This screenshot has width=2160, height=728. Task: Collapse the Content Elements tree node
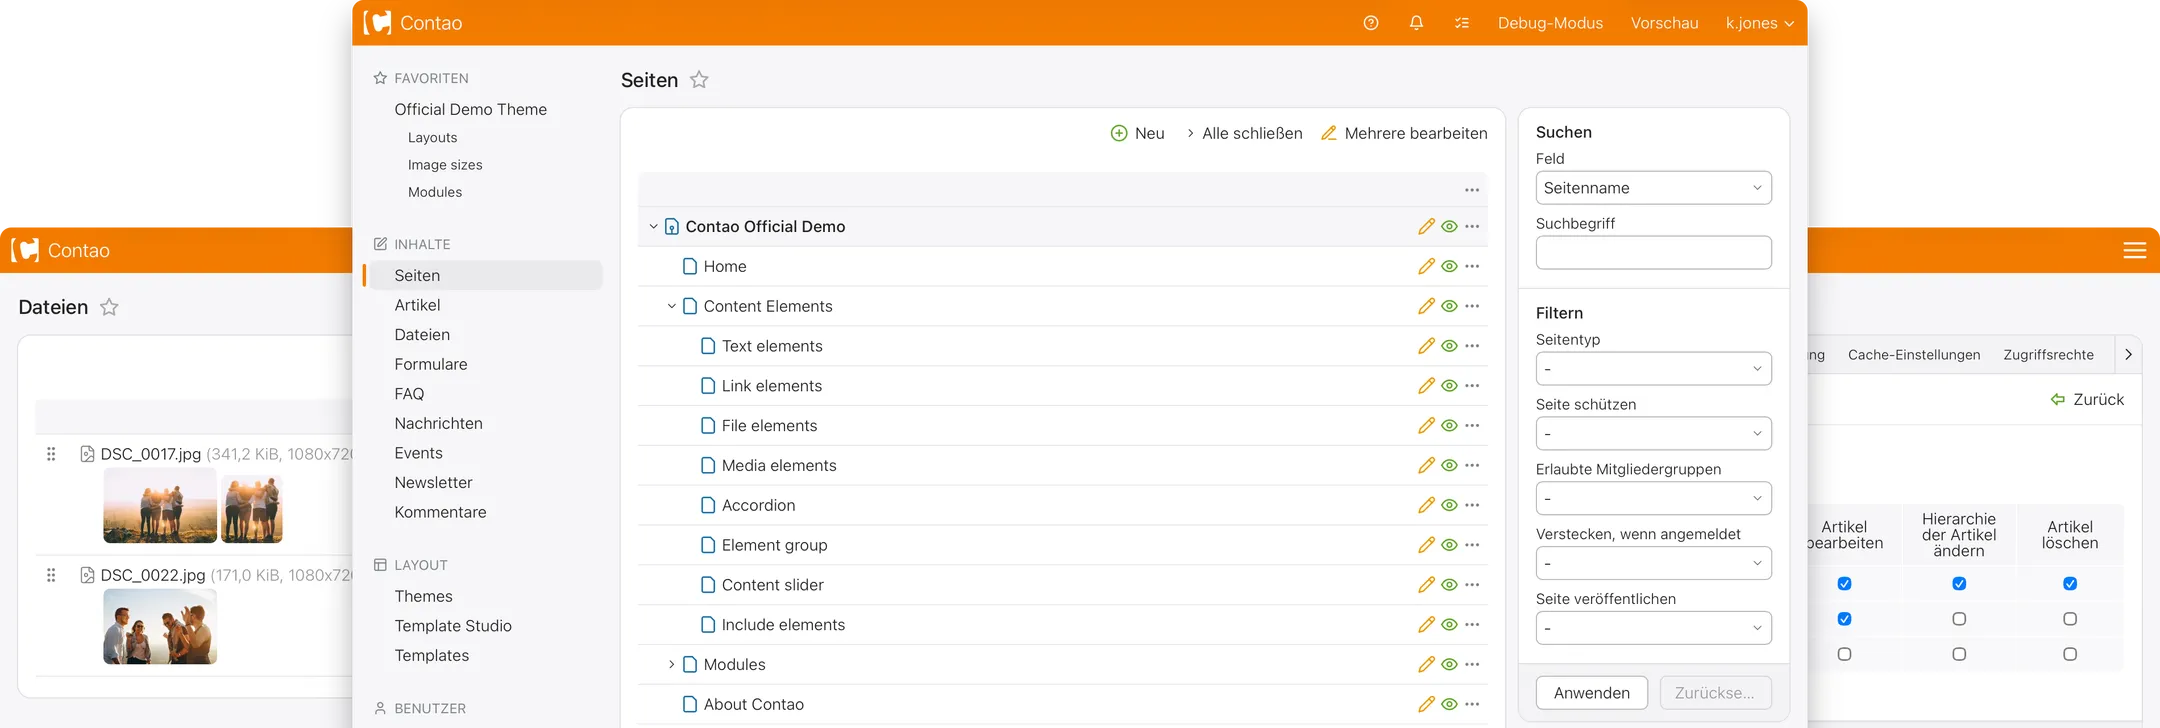point(672,306)
